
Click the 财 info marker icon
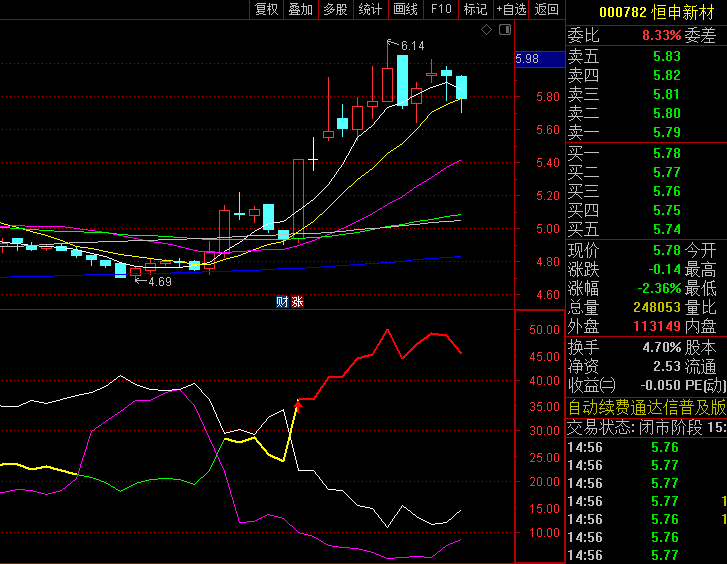tap(283, 301)
